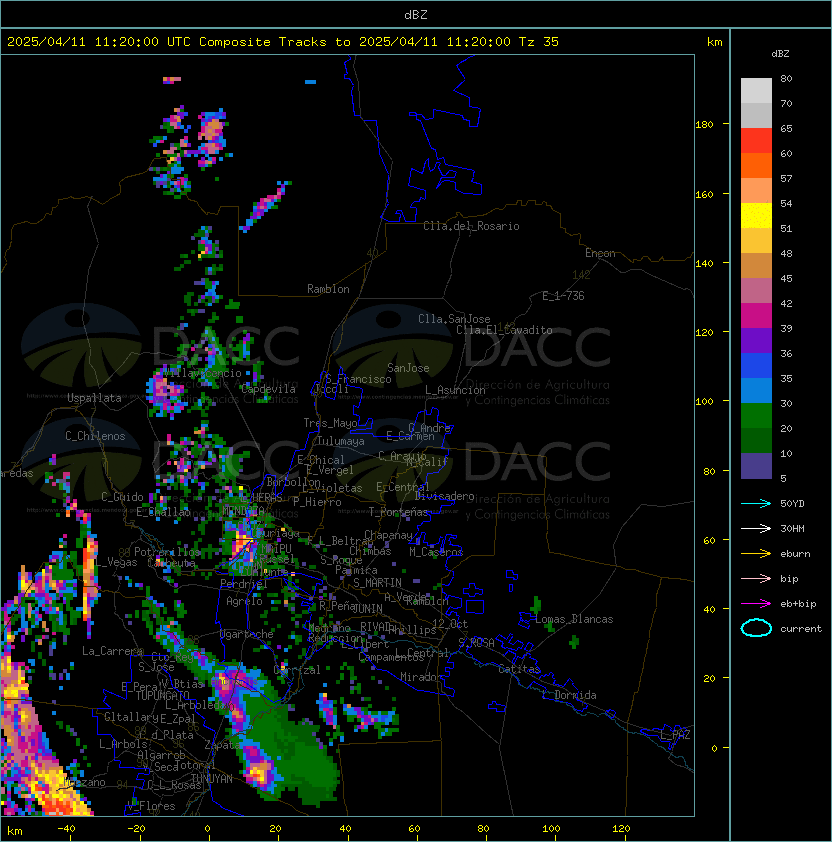Screen dimensions: 832x842
Task: Select the purple 36-39 dBZ color band
Action: click(756, 340)
